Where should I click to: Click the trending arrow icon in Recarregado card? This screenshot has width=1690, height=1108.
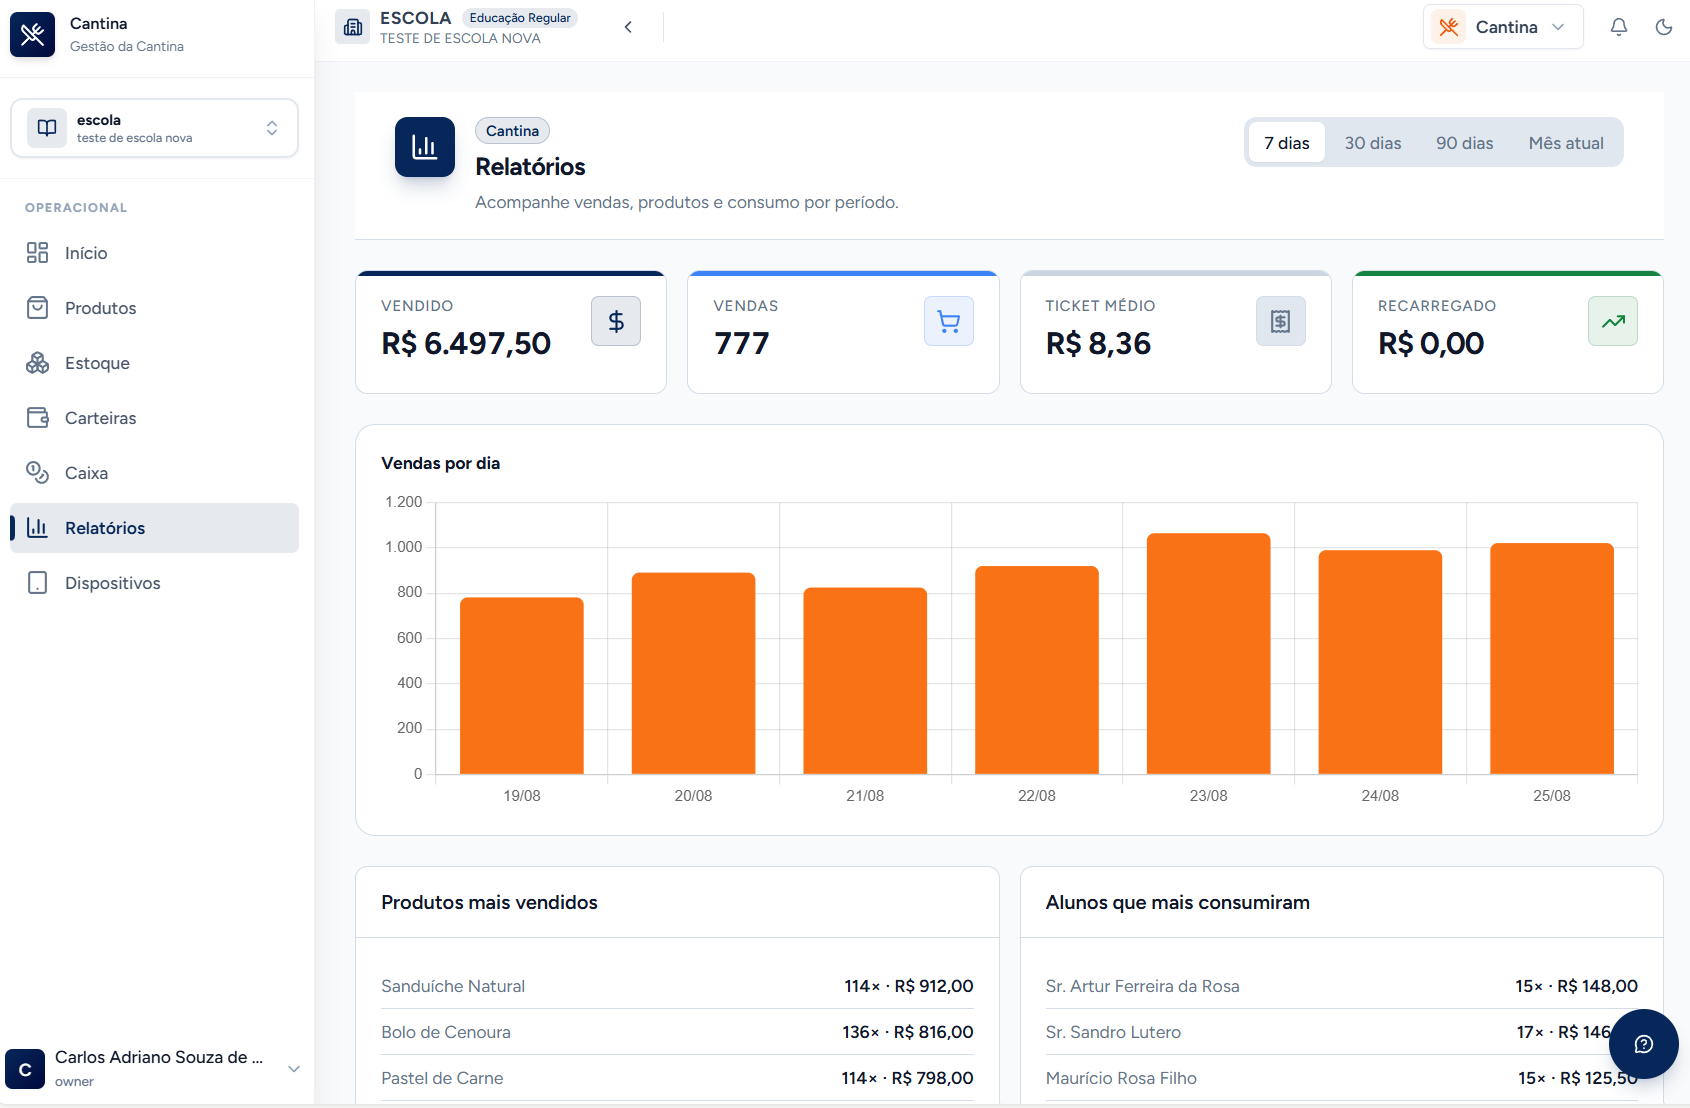click(1613, 321)
